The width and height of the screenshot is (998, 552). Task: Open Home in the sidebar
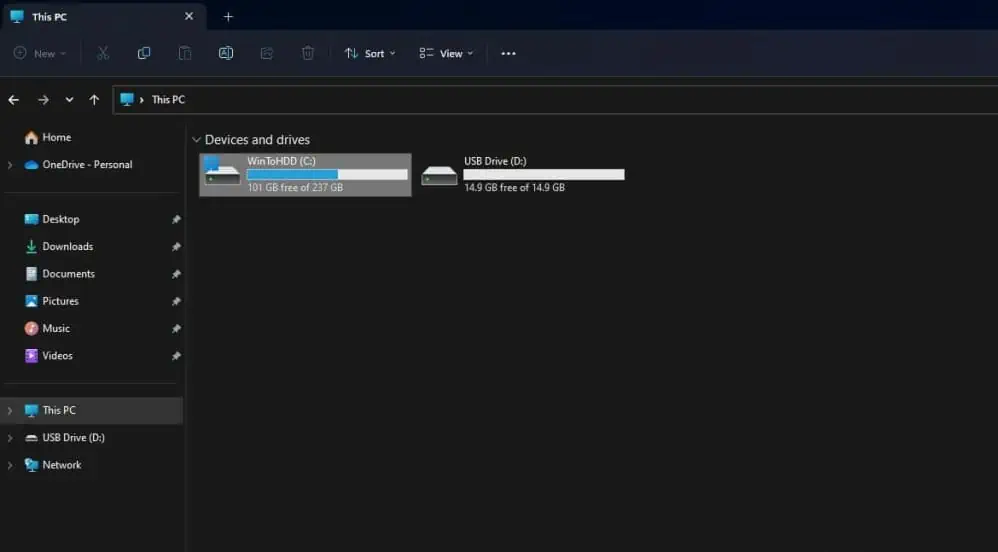(56, 138)
